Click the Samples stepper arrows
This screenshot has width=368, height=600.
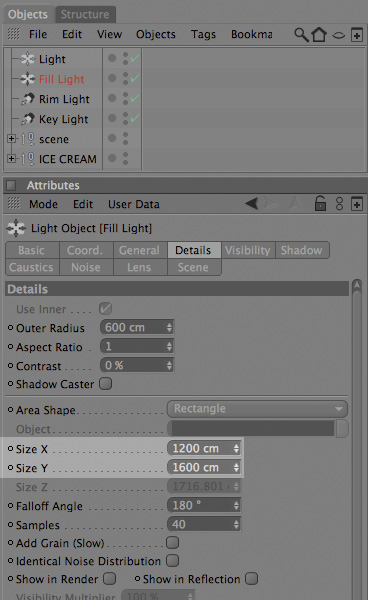point(236,525)
